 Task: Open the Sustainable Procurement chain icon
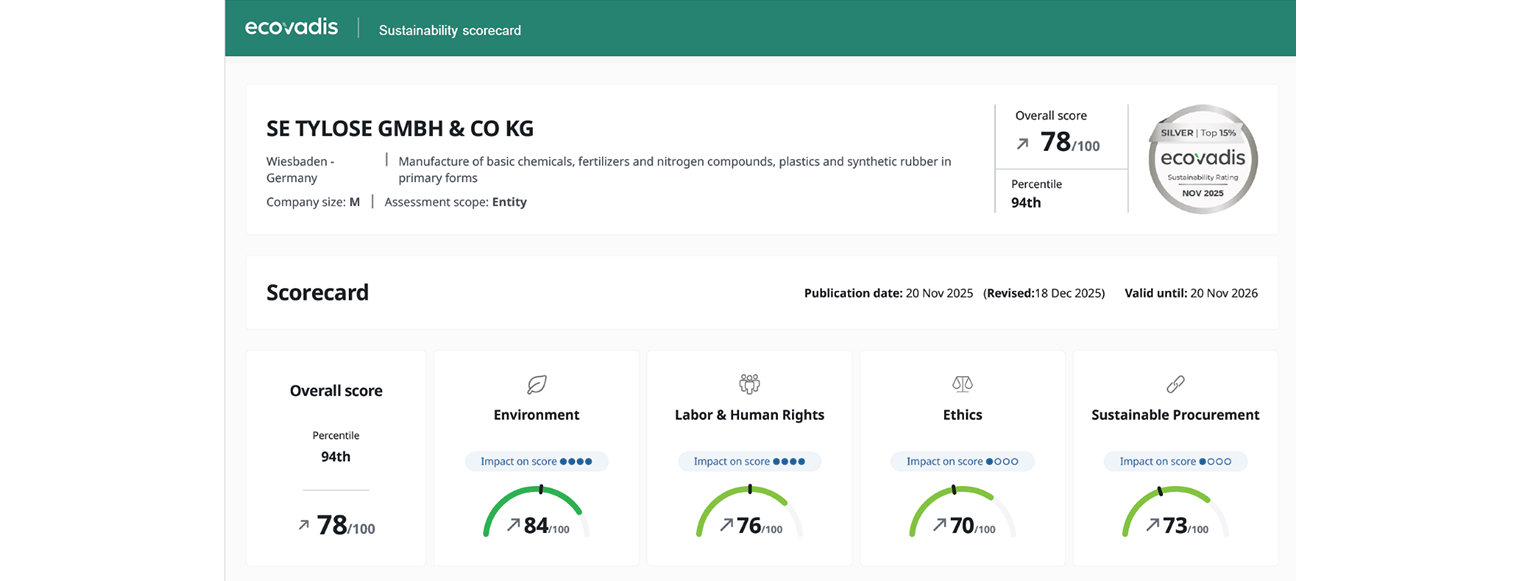(1175, 383)
